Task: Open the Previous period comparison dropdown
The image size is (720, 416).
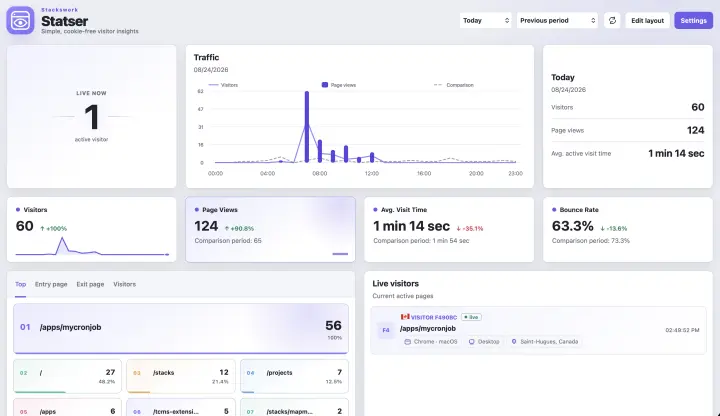Action: pyautogui.click(x=557, y=20)
